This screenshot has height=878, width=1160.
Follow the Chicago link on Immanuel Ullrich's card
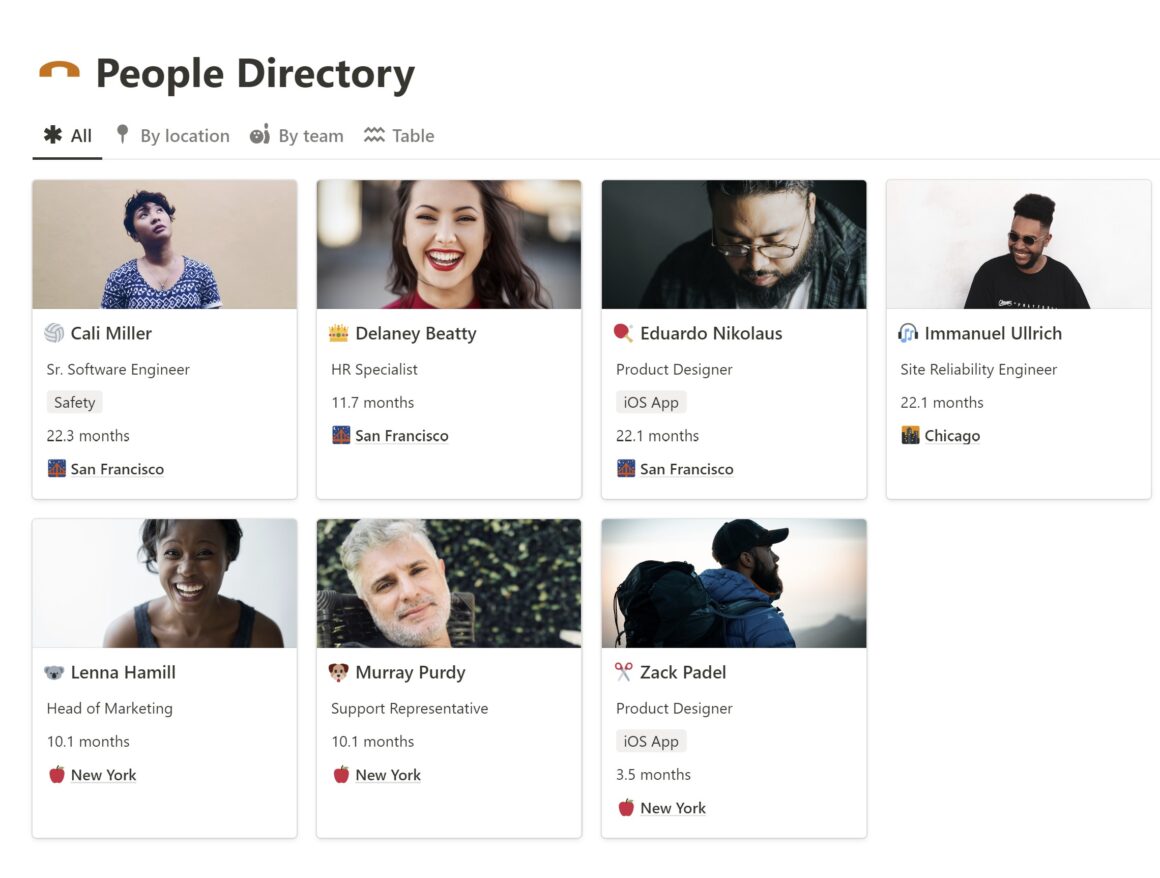tap(952, 436)
